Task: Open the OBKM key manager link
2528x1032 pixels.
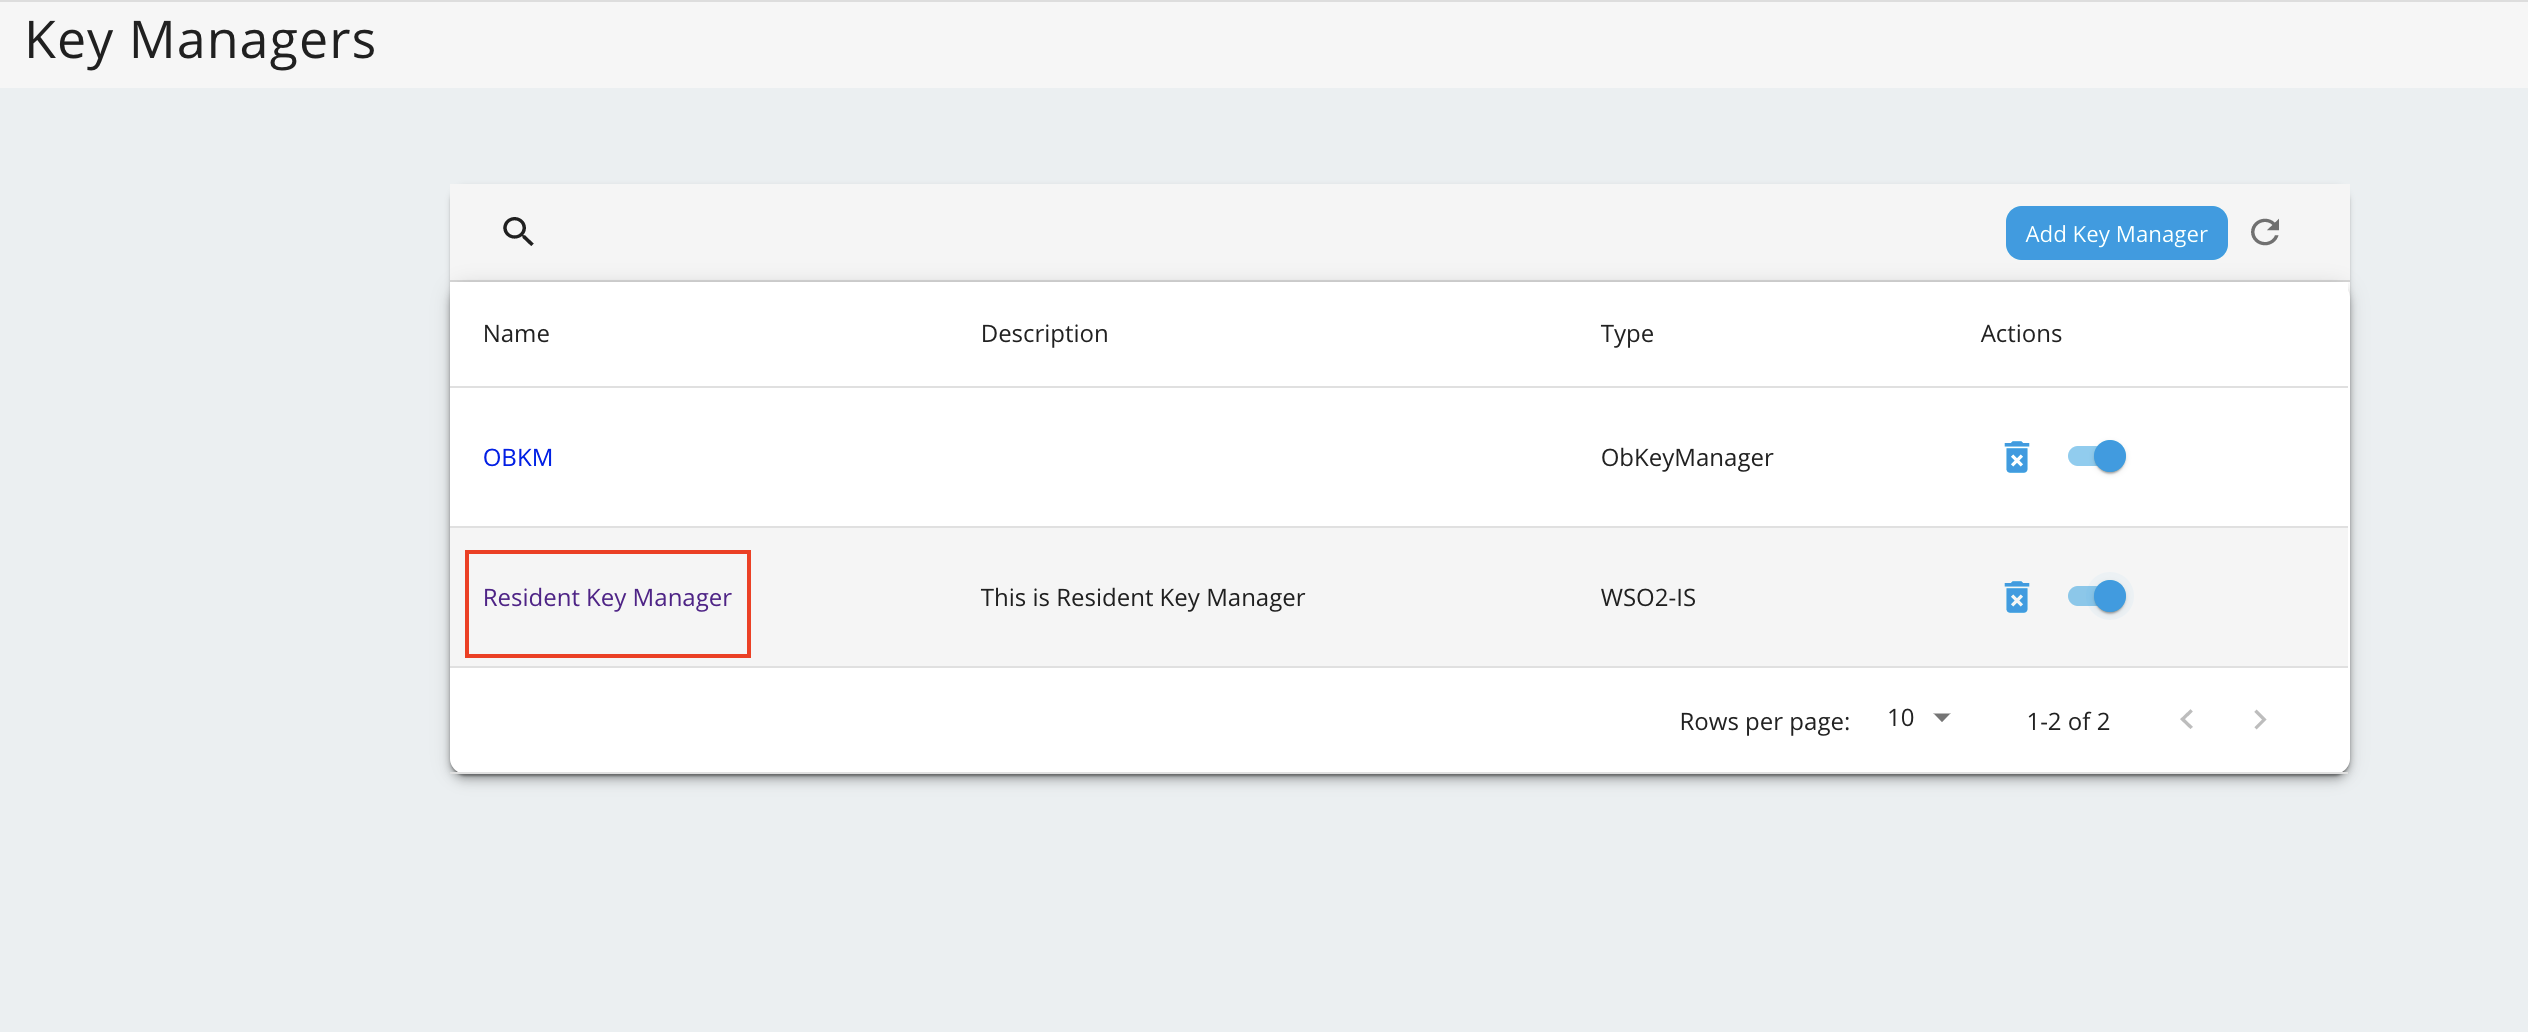Action: pyautogui.click(x=518, y=456)
